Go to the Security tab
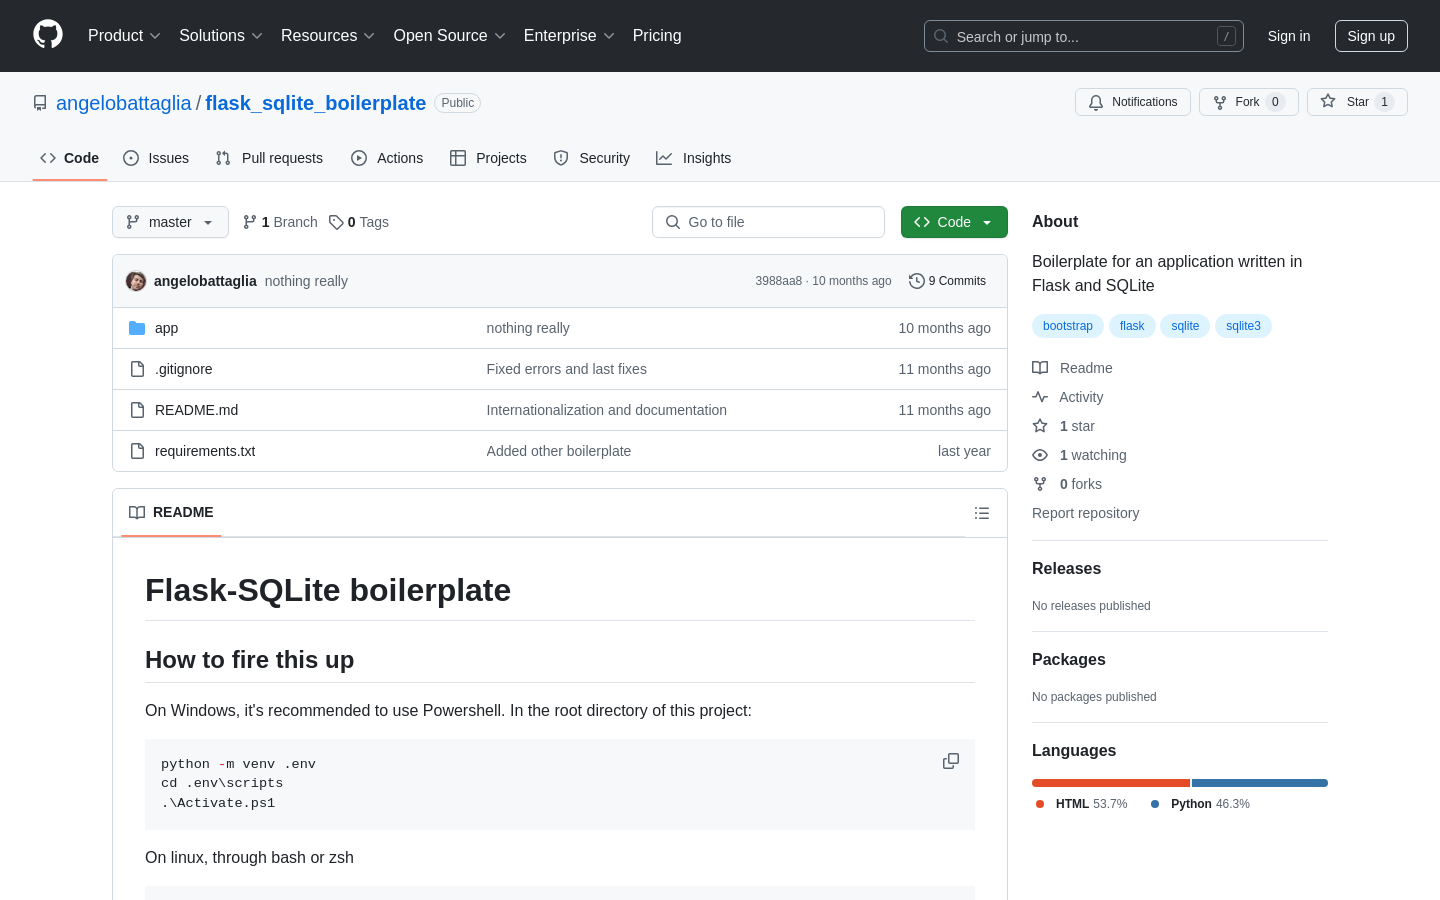The height and width of the screenshot is (900, 1440). tap(592, 158)
